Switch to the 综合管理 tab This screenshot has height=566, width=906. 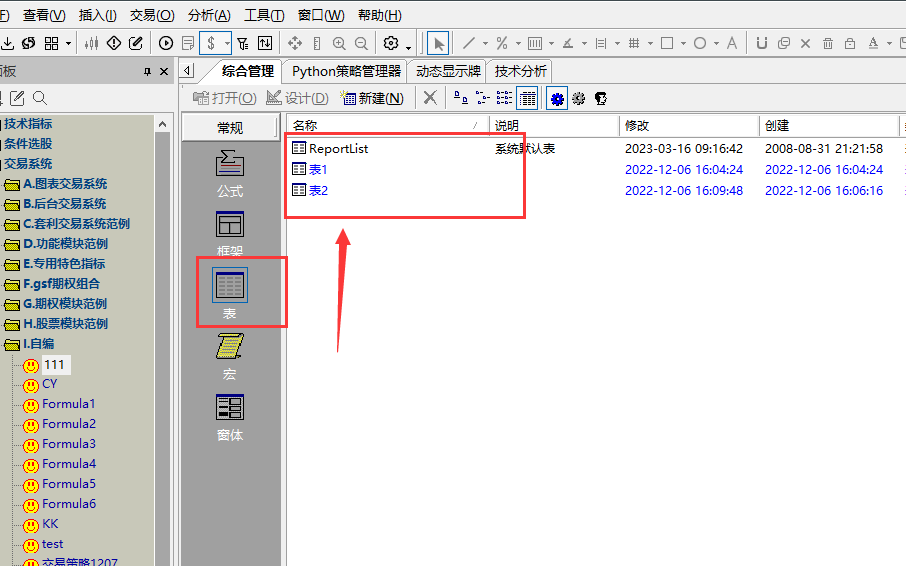tap(247, 71)
